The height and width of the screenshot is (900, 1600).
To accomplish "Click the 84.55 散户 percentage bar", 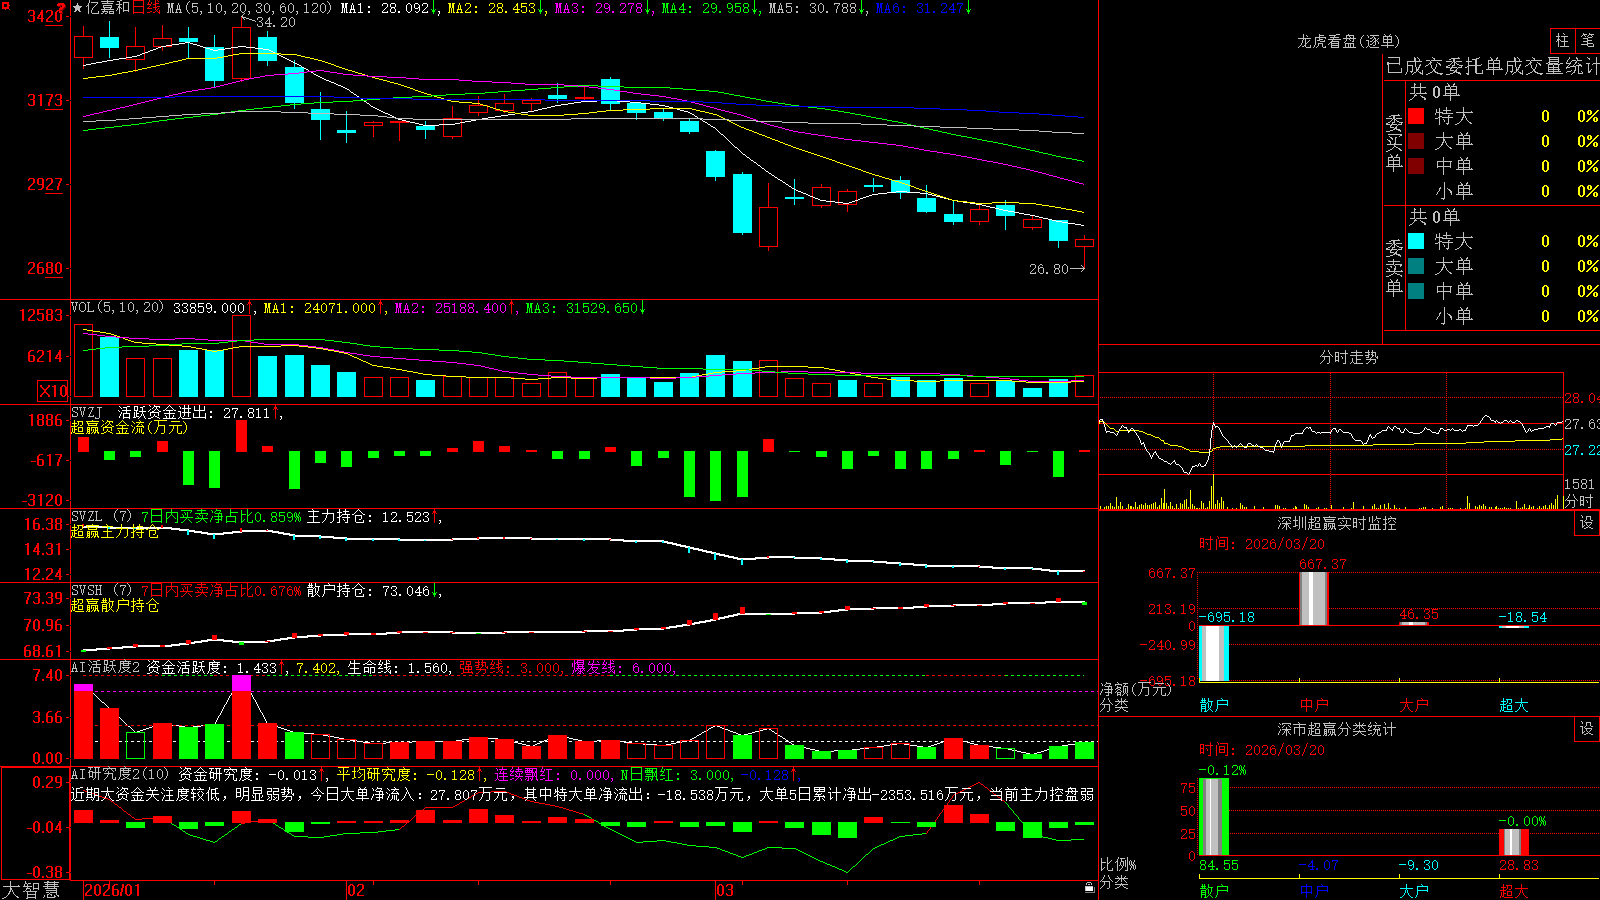I will [1214, 817].
